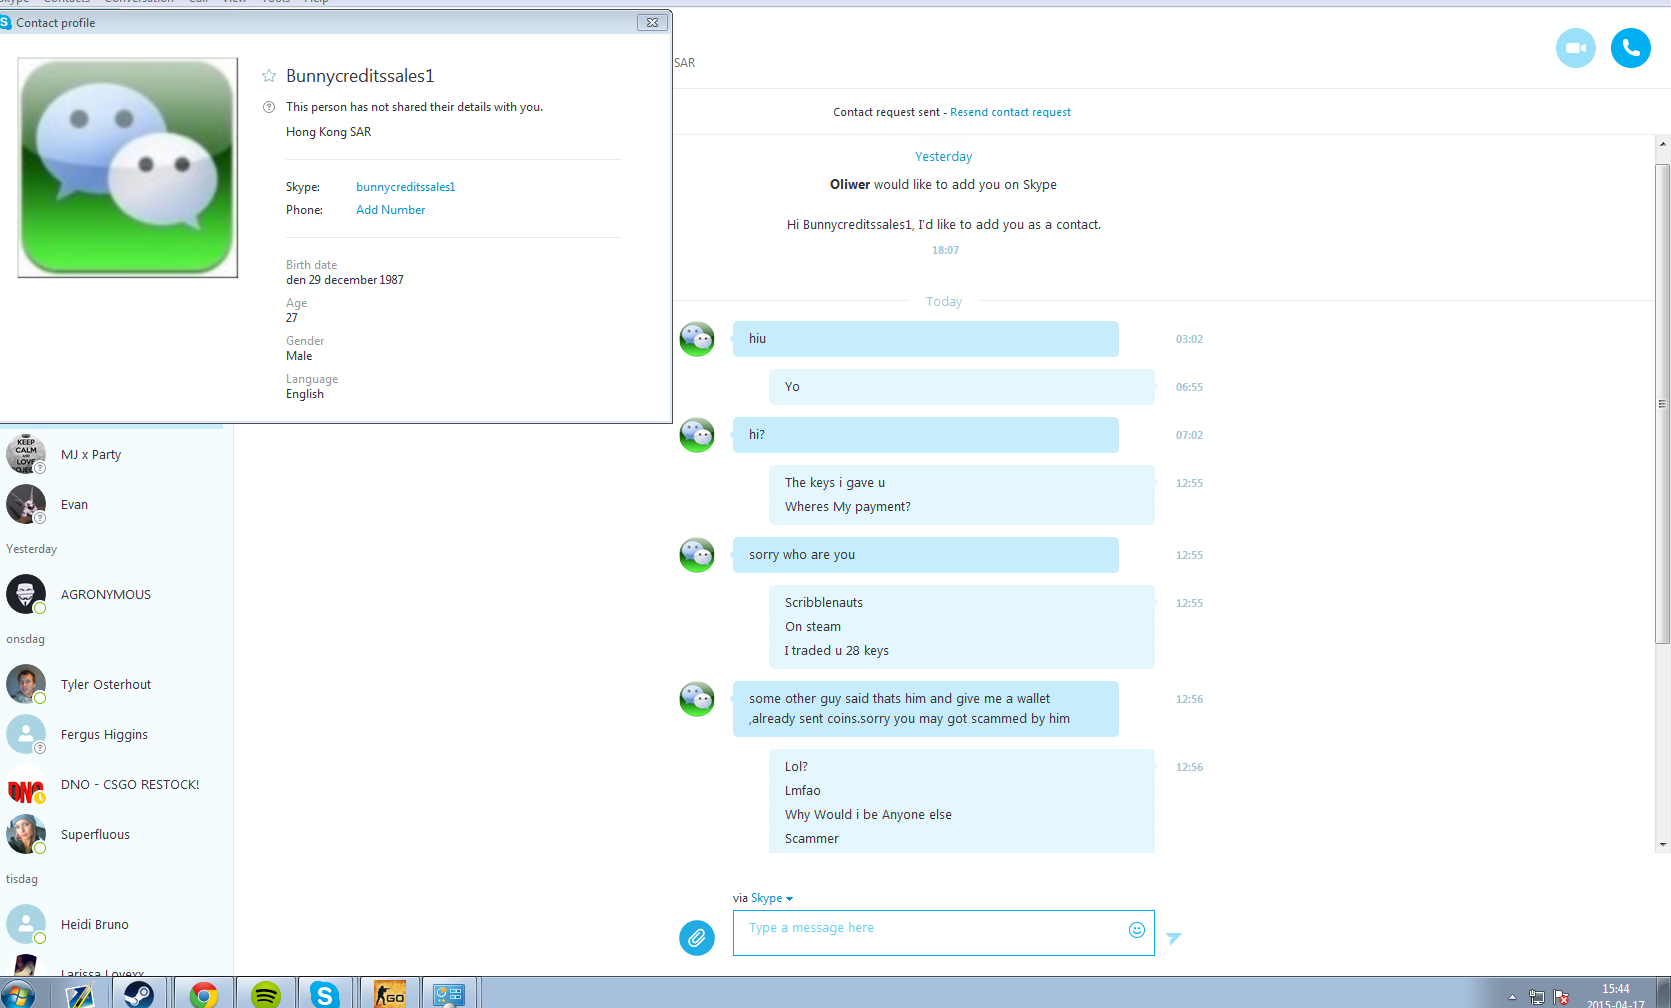The image size is (1671, 1008).
Task: Show hidden system tray icons
Action: [x=1512, y=997]
